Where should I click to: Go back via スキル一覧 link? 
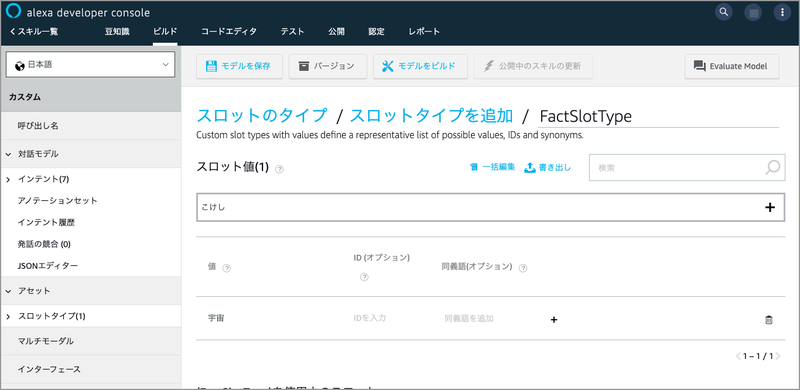pyautogui.click(x=34, y=32)
